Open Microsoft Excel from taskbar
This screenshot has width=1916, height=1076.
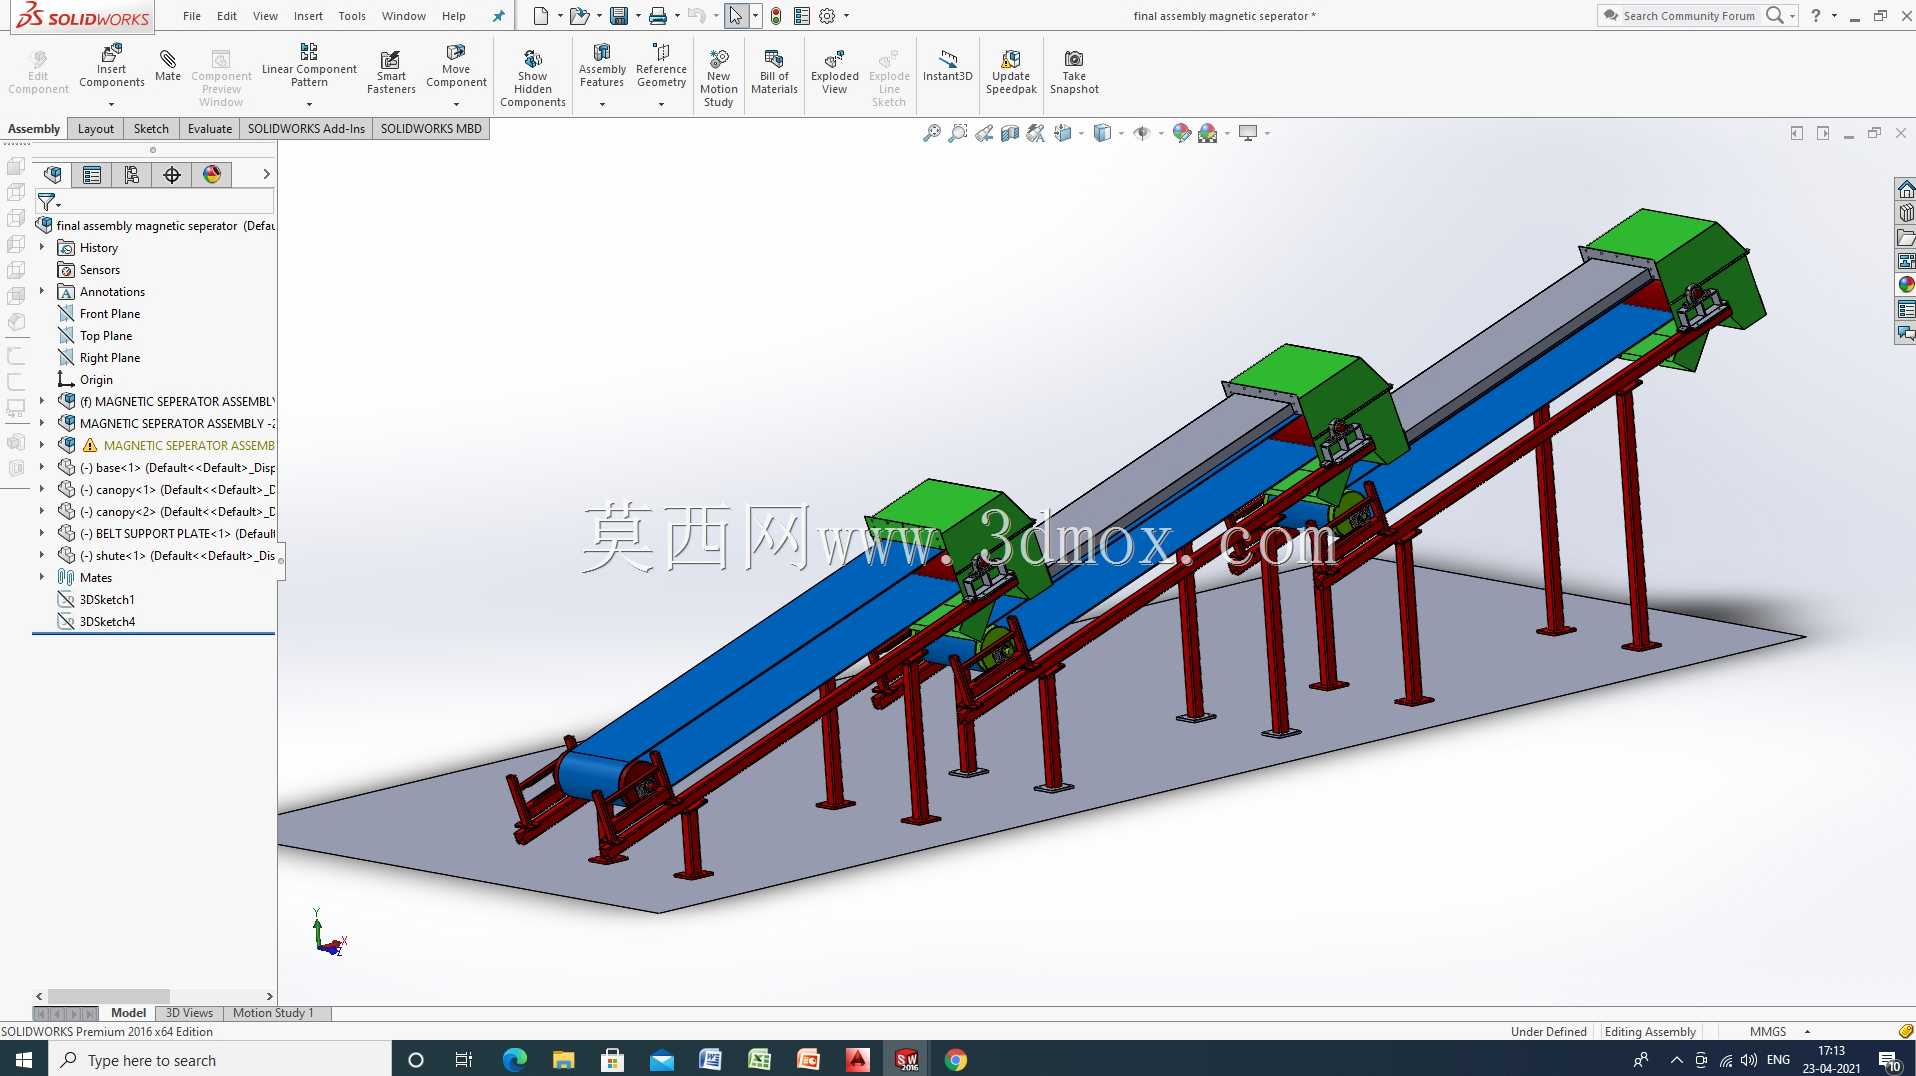759,1060
